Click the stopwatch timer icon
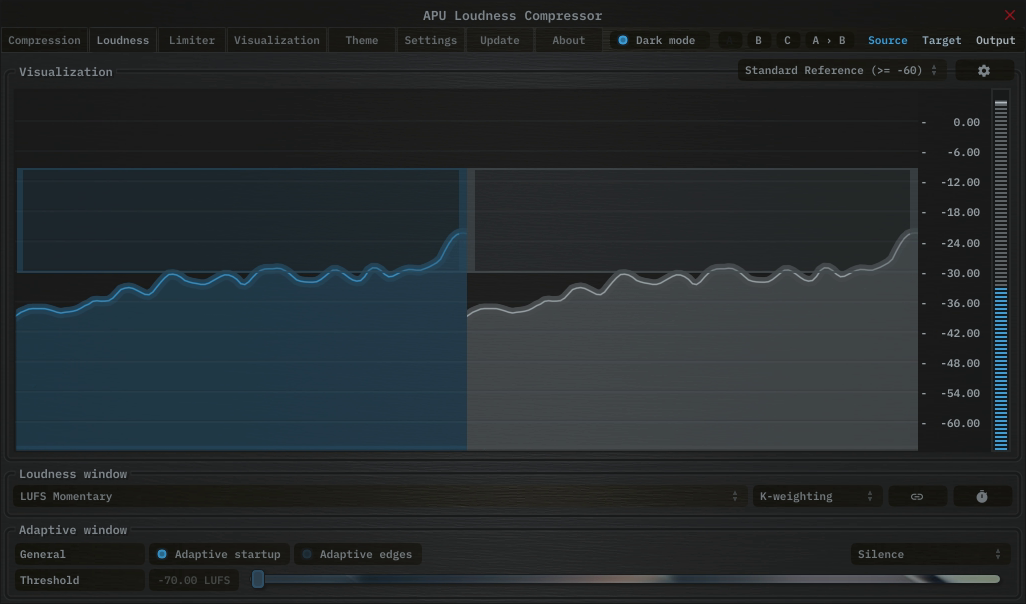The width and height of the screenshot is (1026, 604). click(x=981, y=497)
